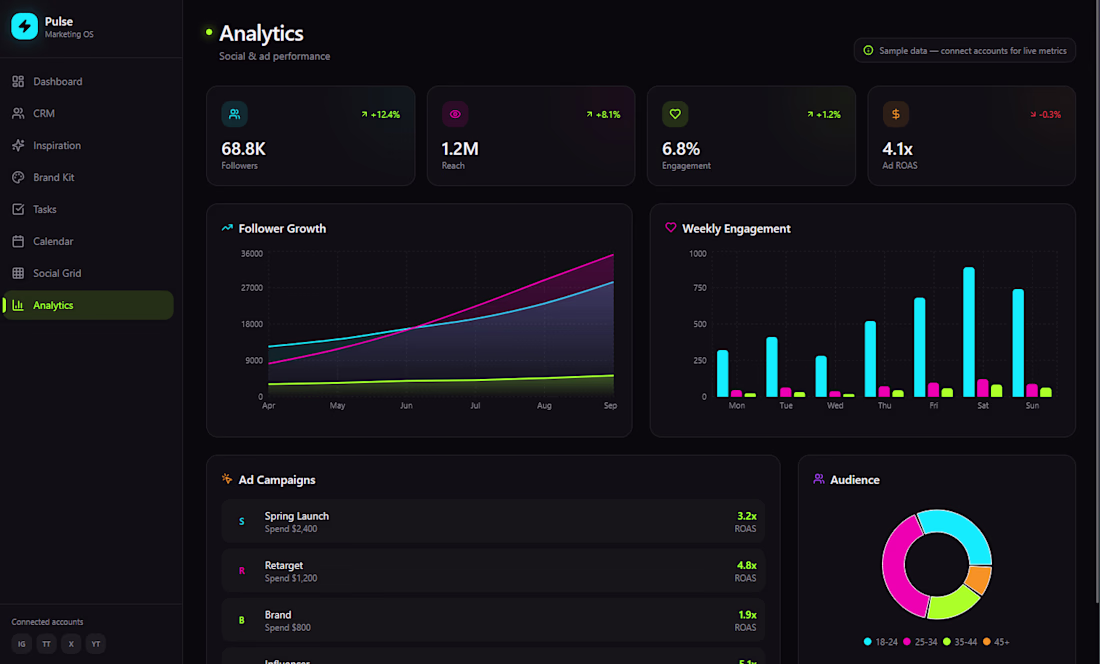Click the Dashboard grid icon in sidebar
The width and height of the screenshot is (1100, 664).
click(18, 81)
